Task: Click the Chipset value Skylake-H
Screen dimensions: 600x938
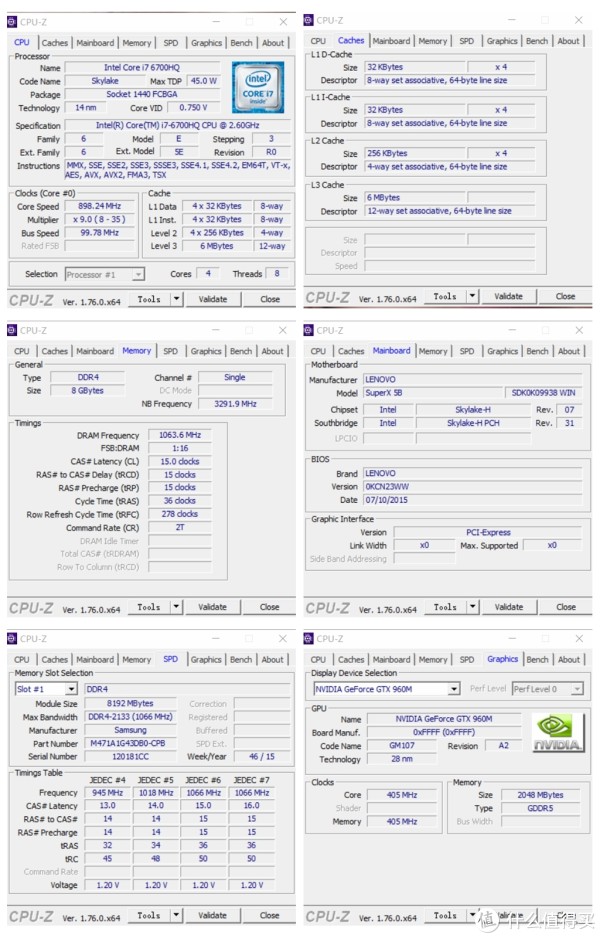Action: pos(473,410)
